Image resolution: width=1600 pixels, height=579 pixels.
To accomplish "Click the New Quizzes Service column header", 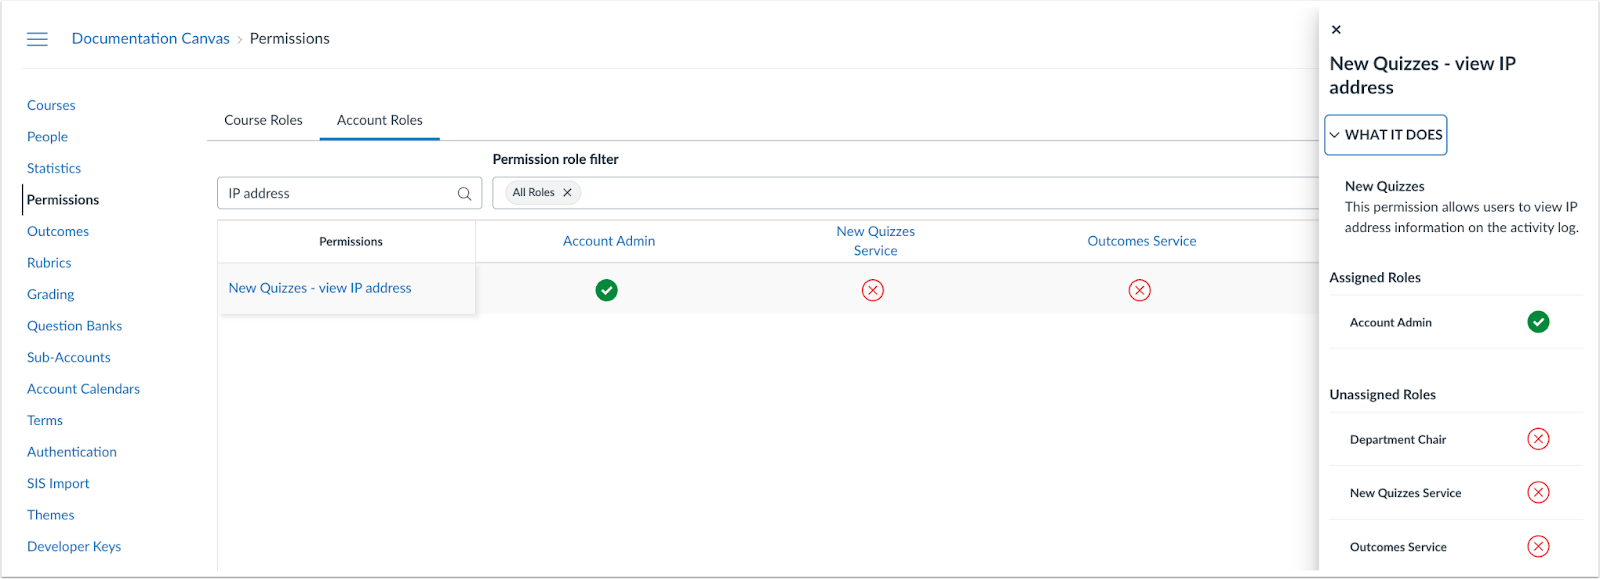I will (876, 241).
